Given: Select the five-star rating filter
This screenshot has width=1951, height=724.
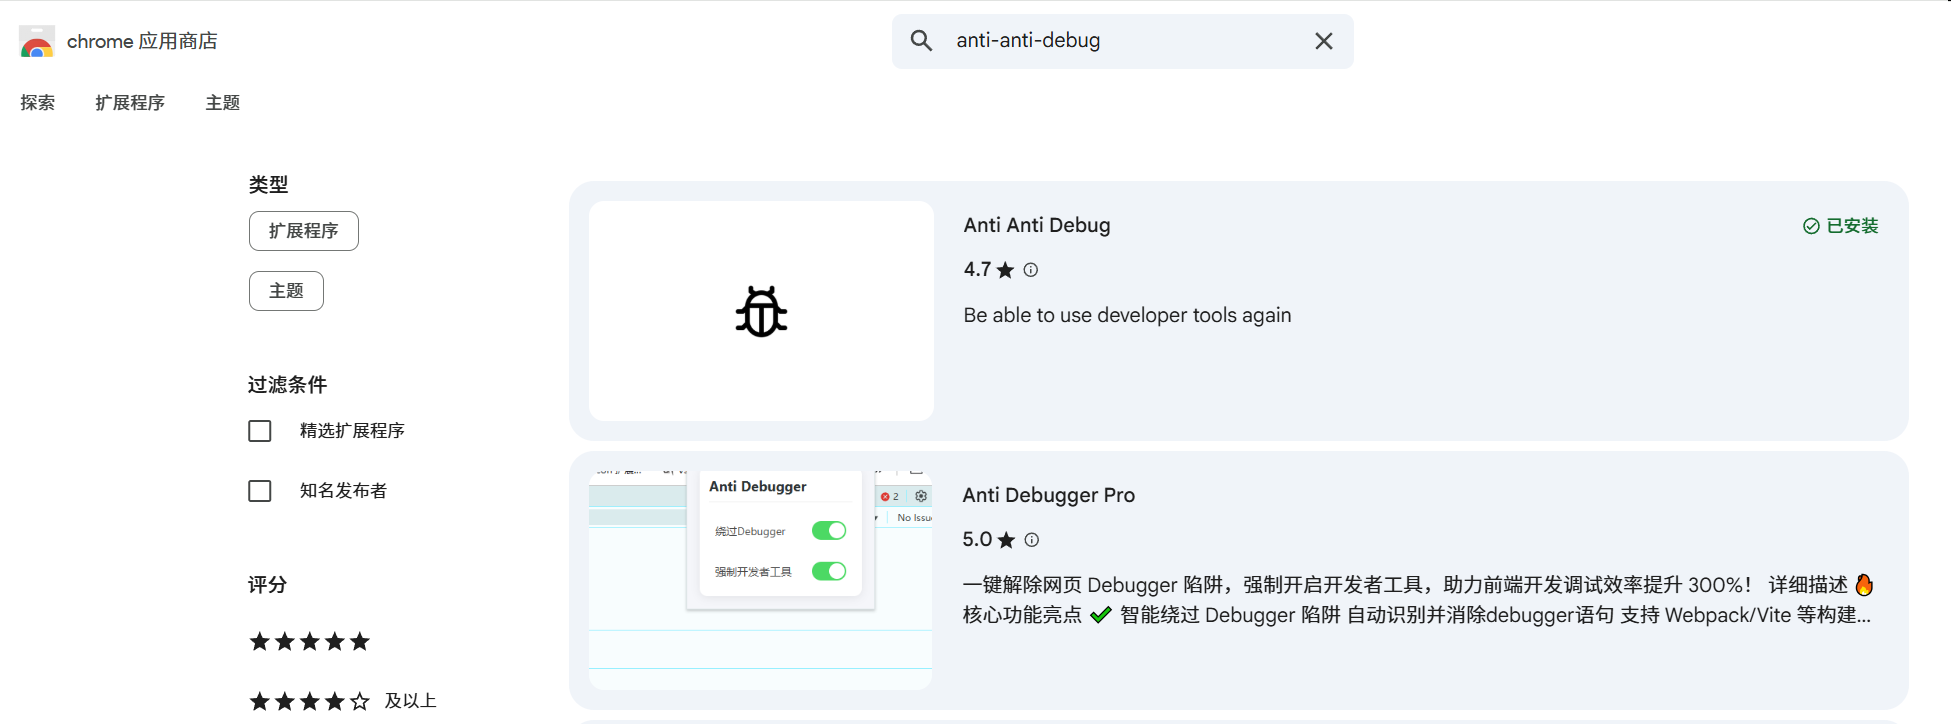Looking at the screenshot, I should pos(310,642).
